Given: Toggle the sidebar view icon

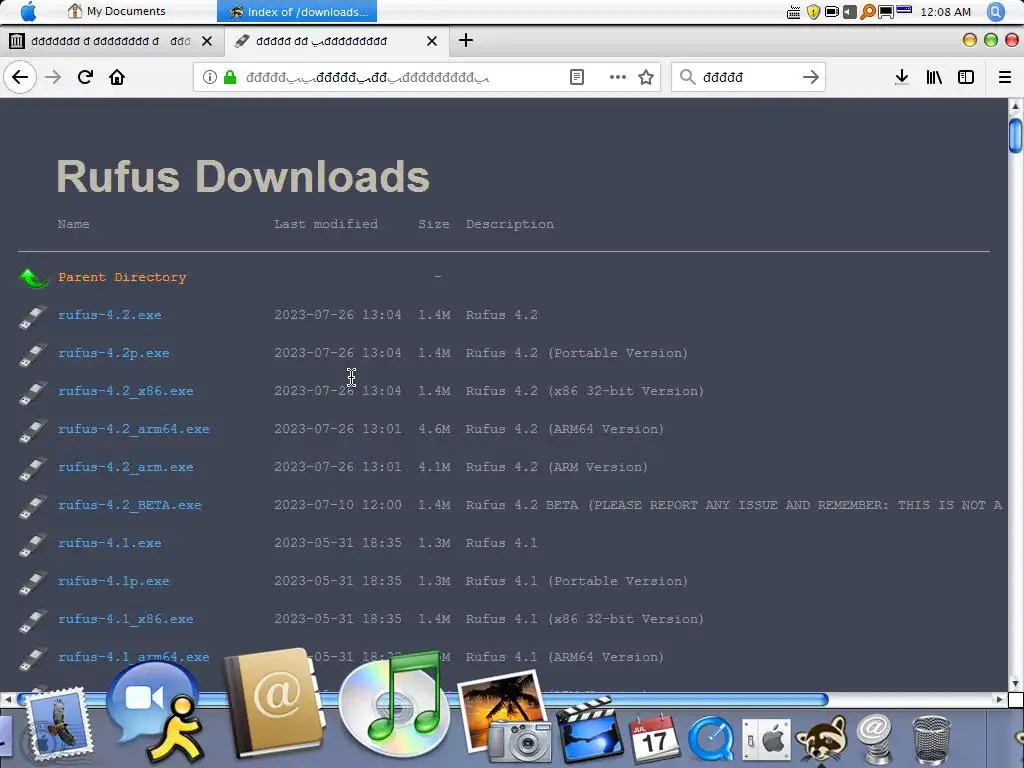Looking at the screenshot, I should tap(966, 77).
